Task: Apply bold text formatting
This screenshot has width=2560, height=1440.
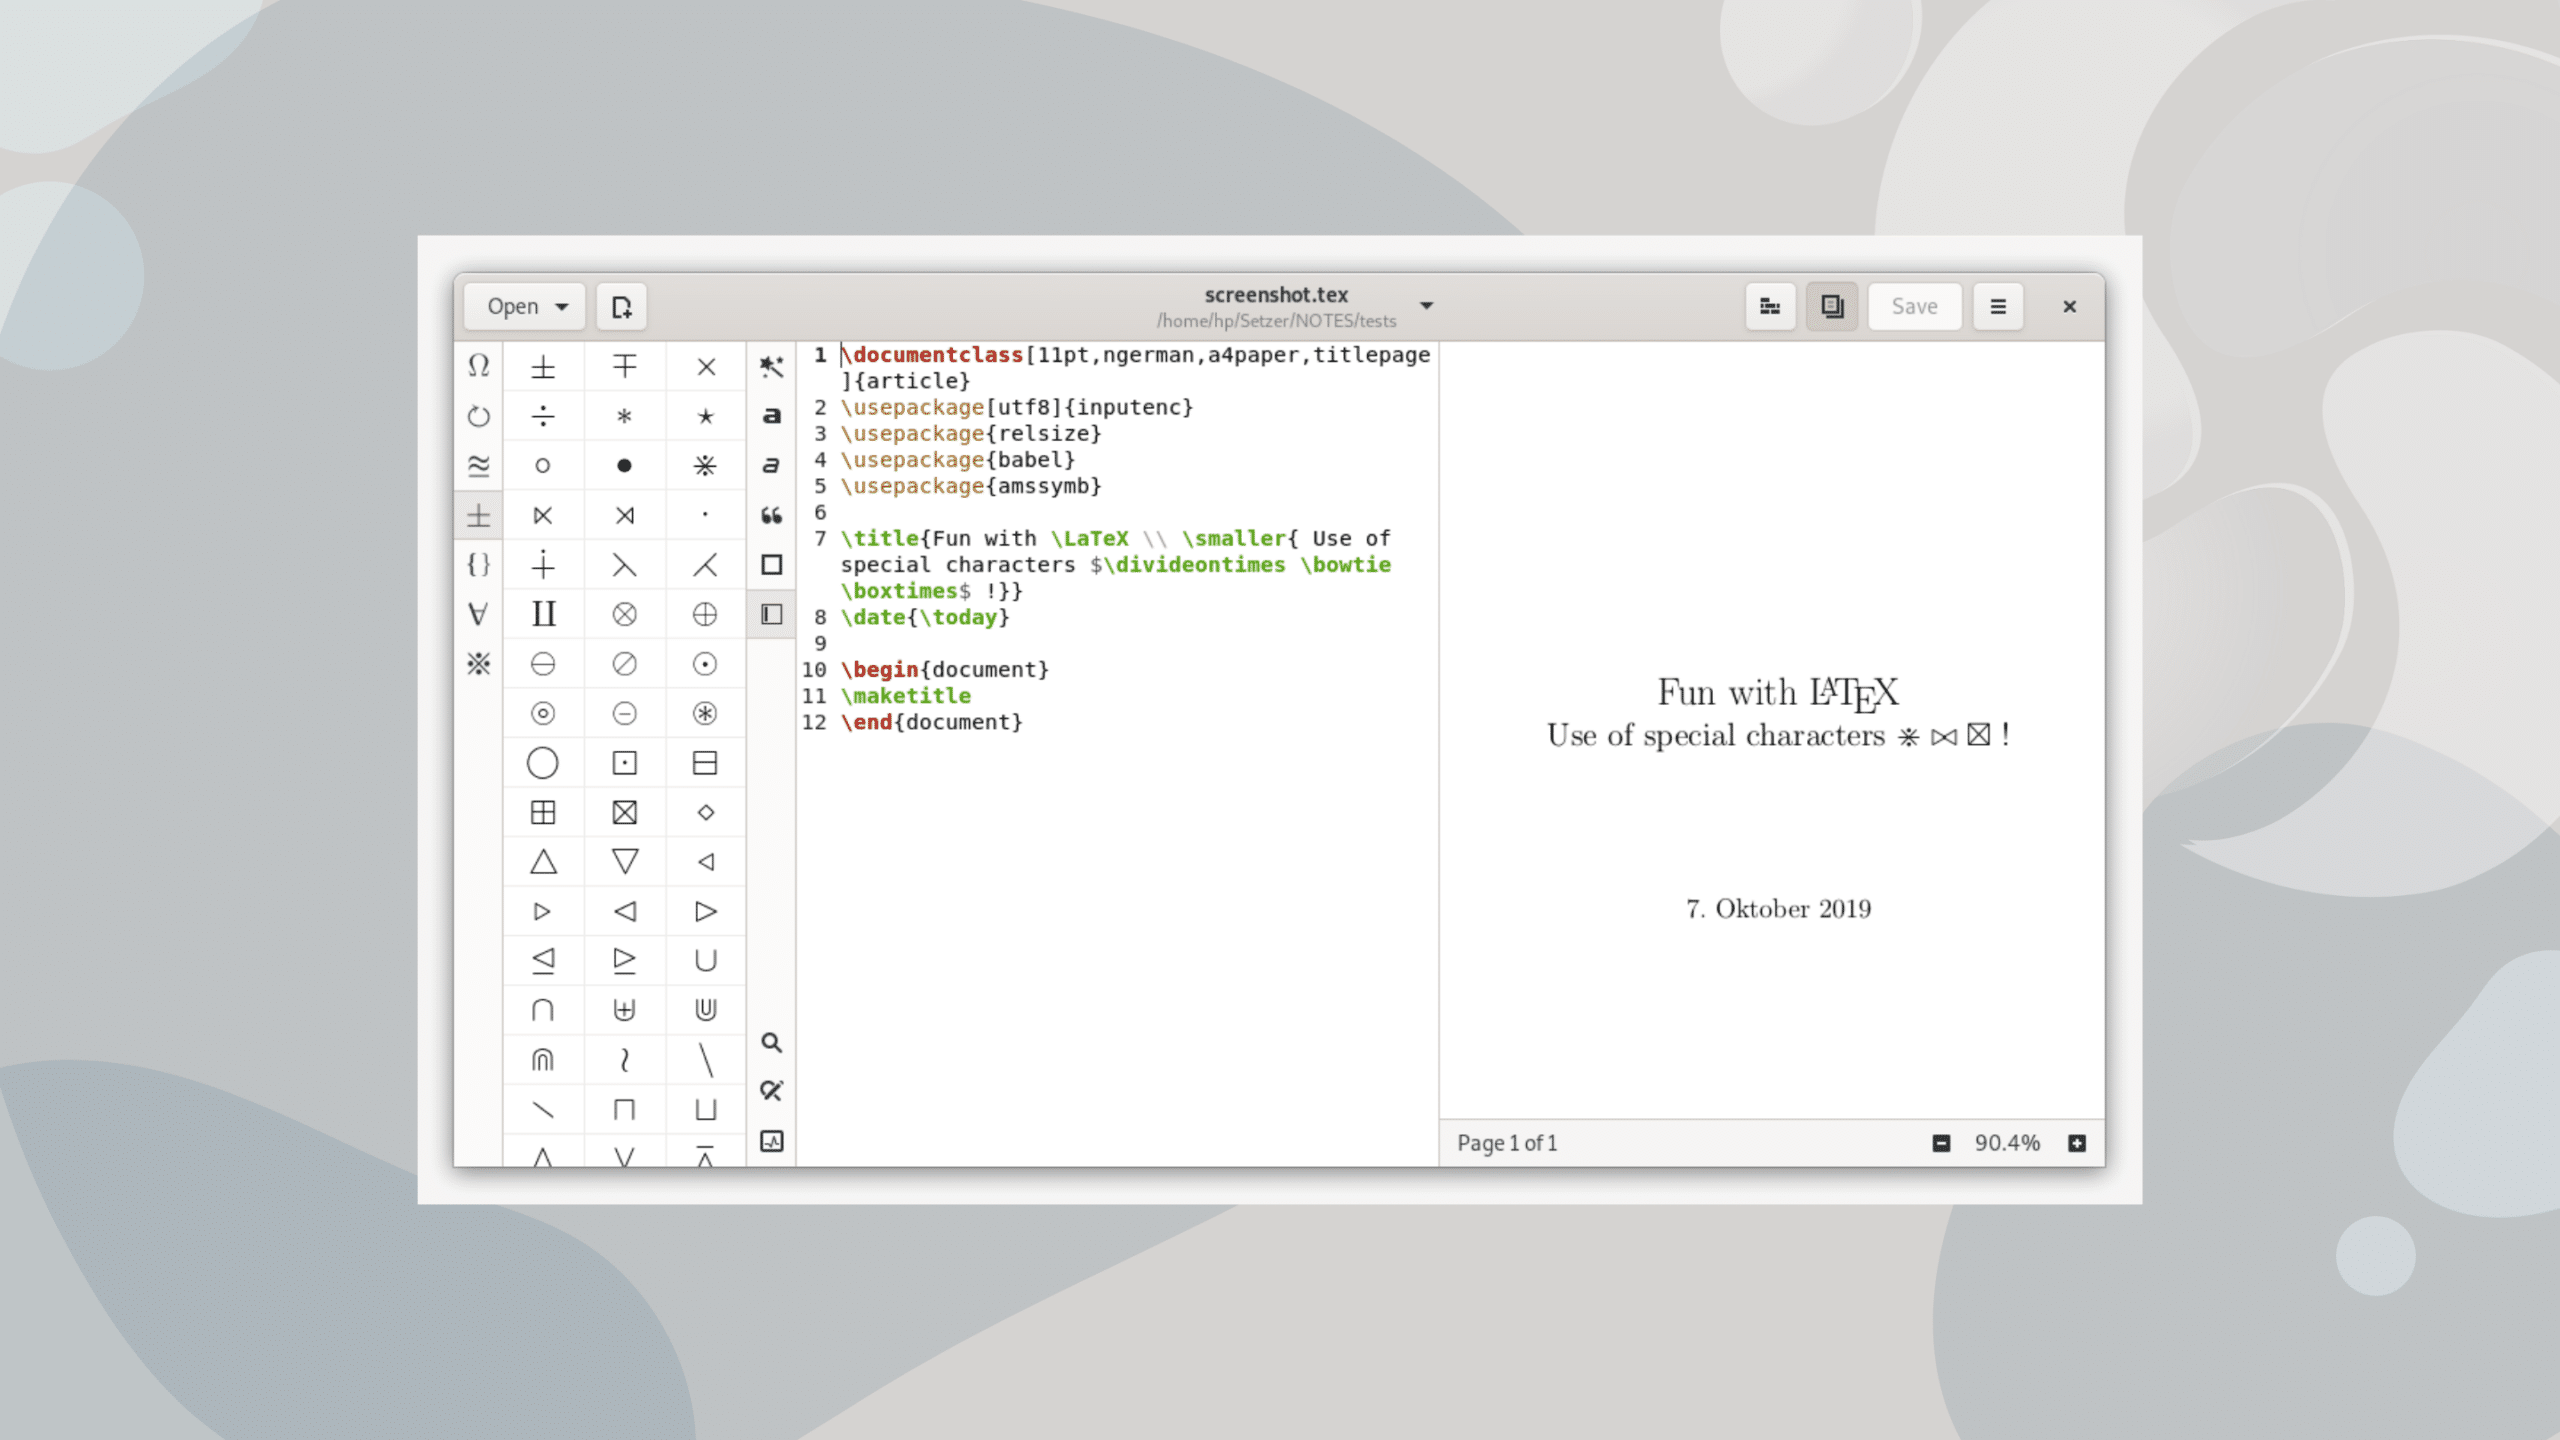Action: [x=771, y=416]
